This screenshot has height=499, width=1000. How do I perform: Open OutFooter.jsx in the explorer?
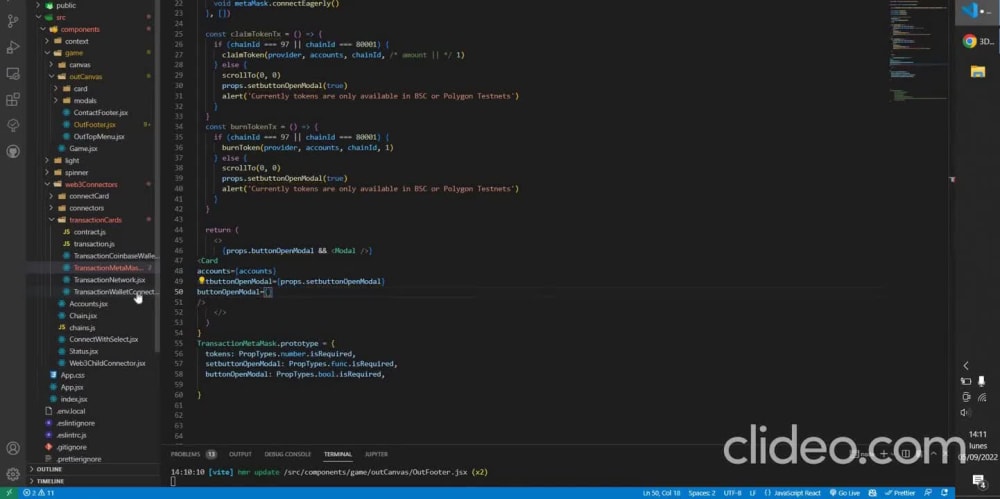pyautogui.click(x=94, y=125)
